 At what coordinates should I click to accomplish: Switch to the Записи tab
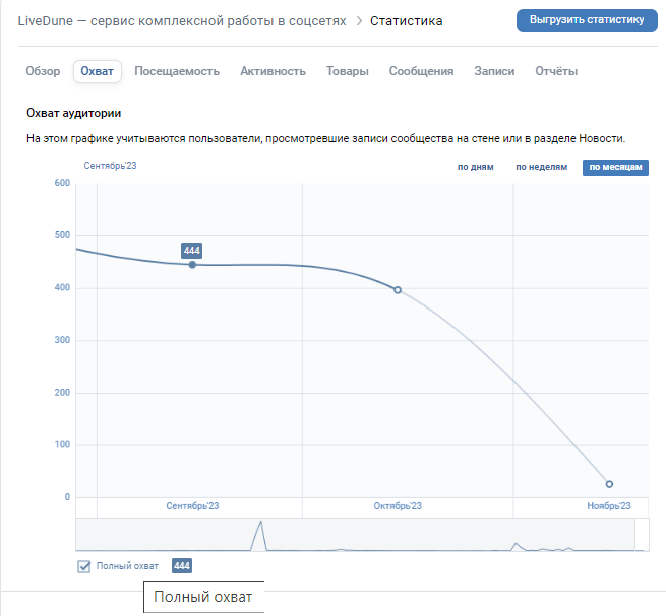494,71
